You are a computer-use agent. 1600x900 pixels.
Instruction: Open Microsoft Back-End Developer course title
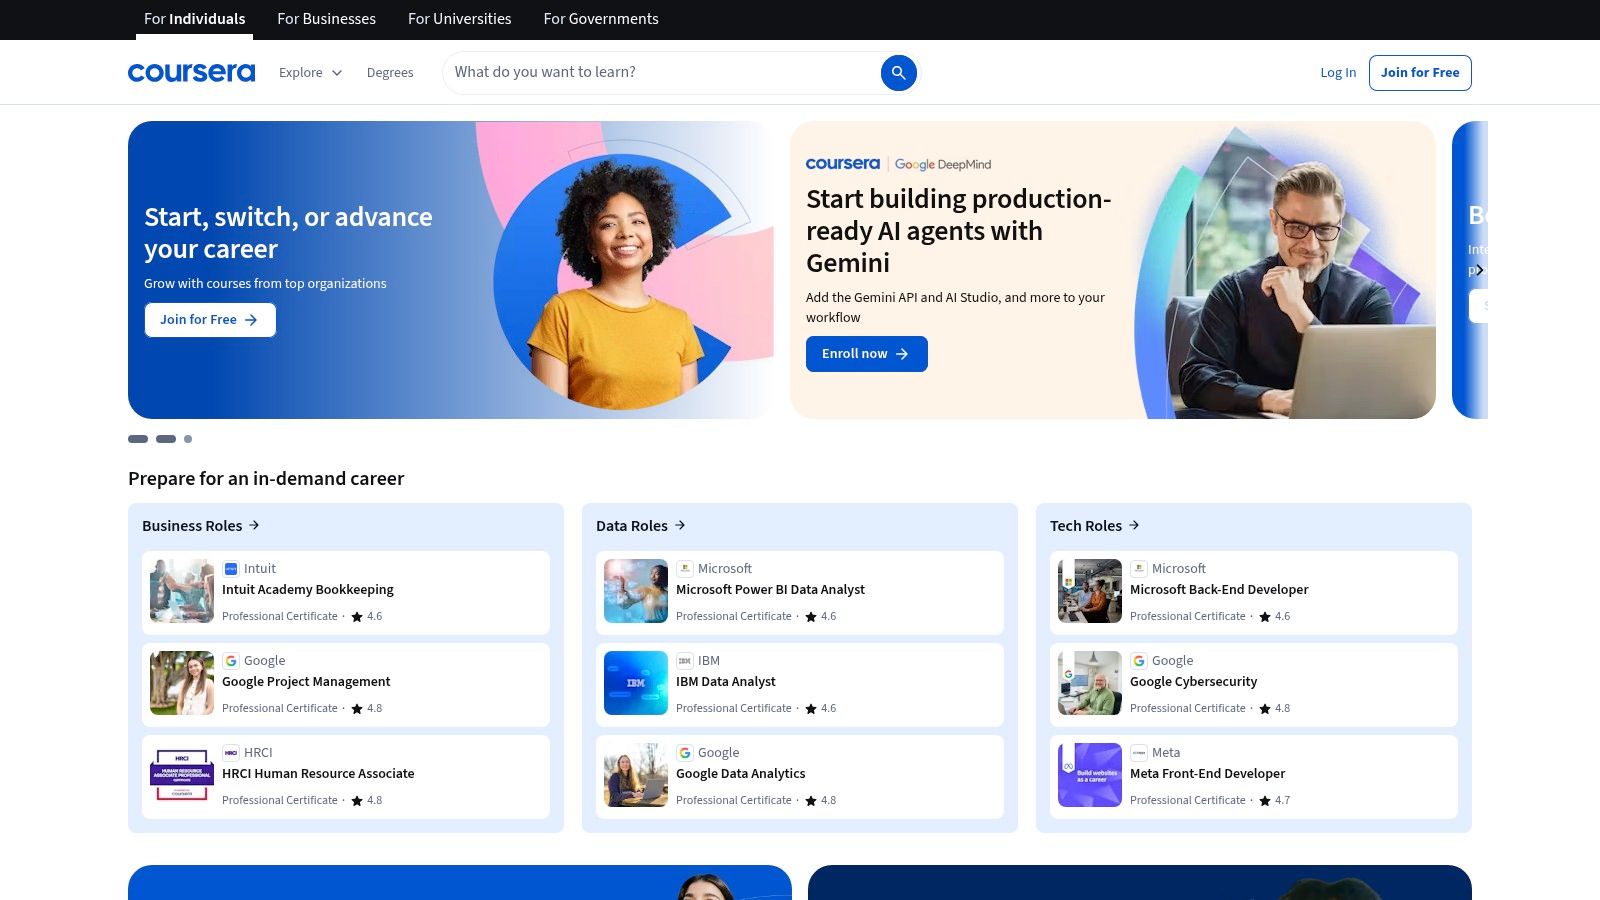1219,589
